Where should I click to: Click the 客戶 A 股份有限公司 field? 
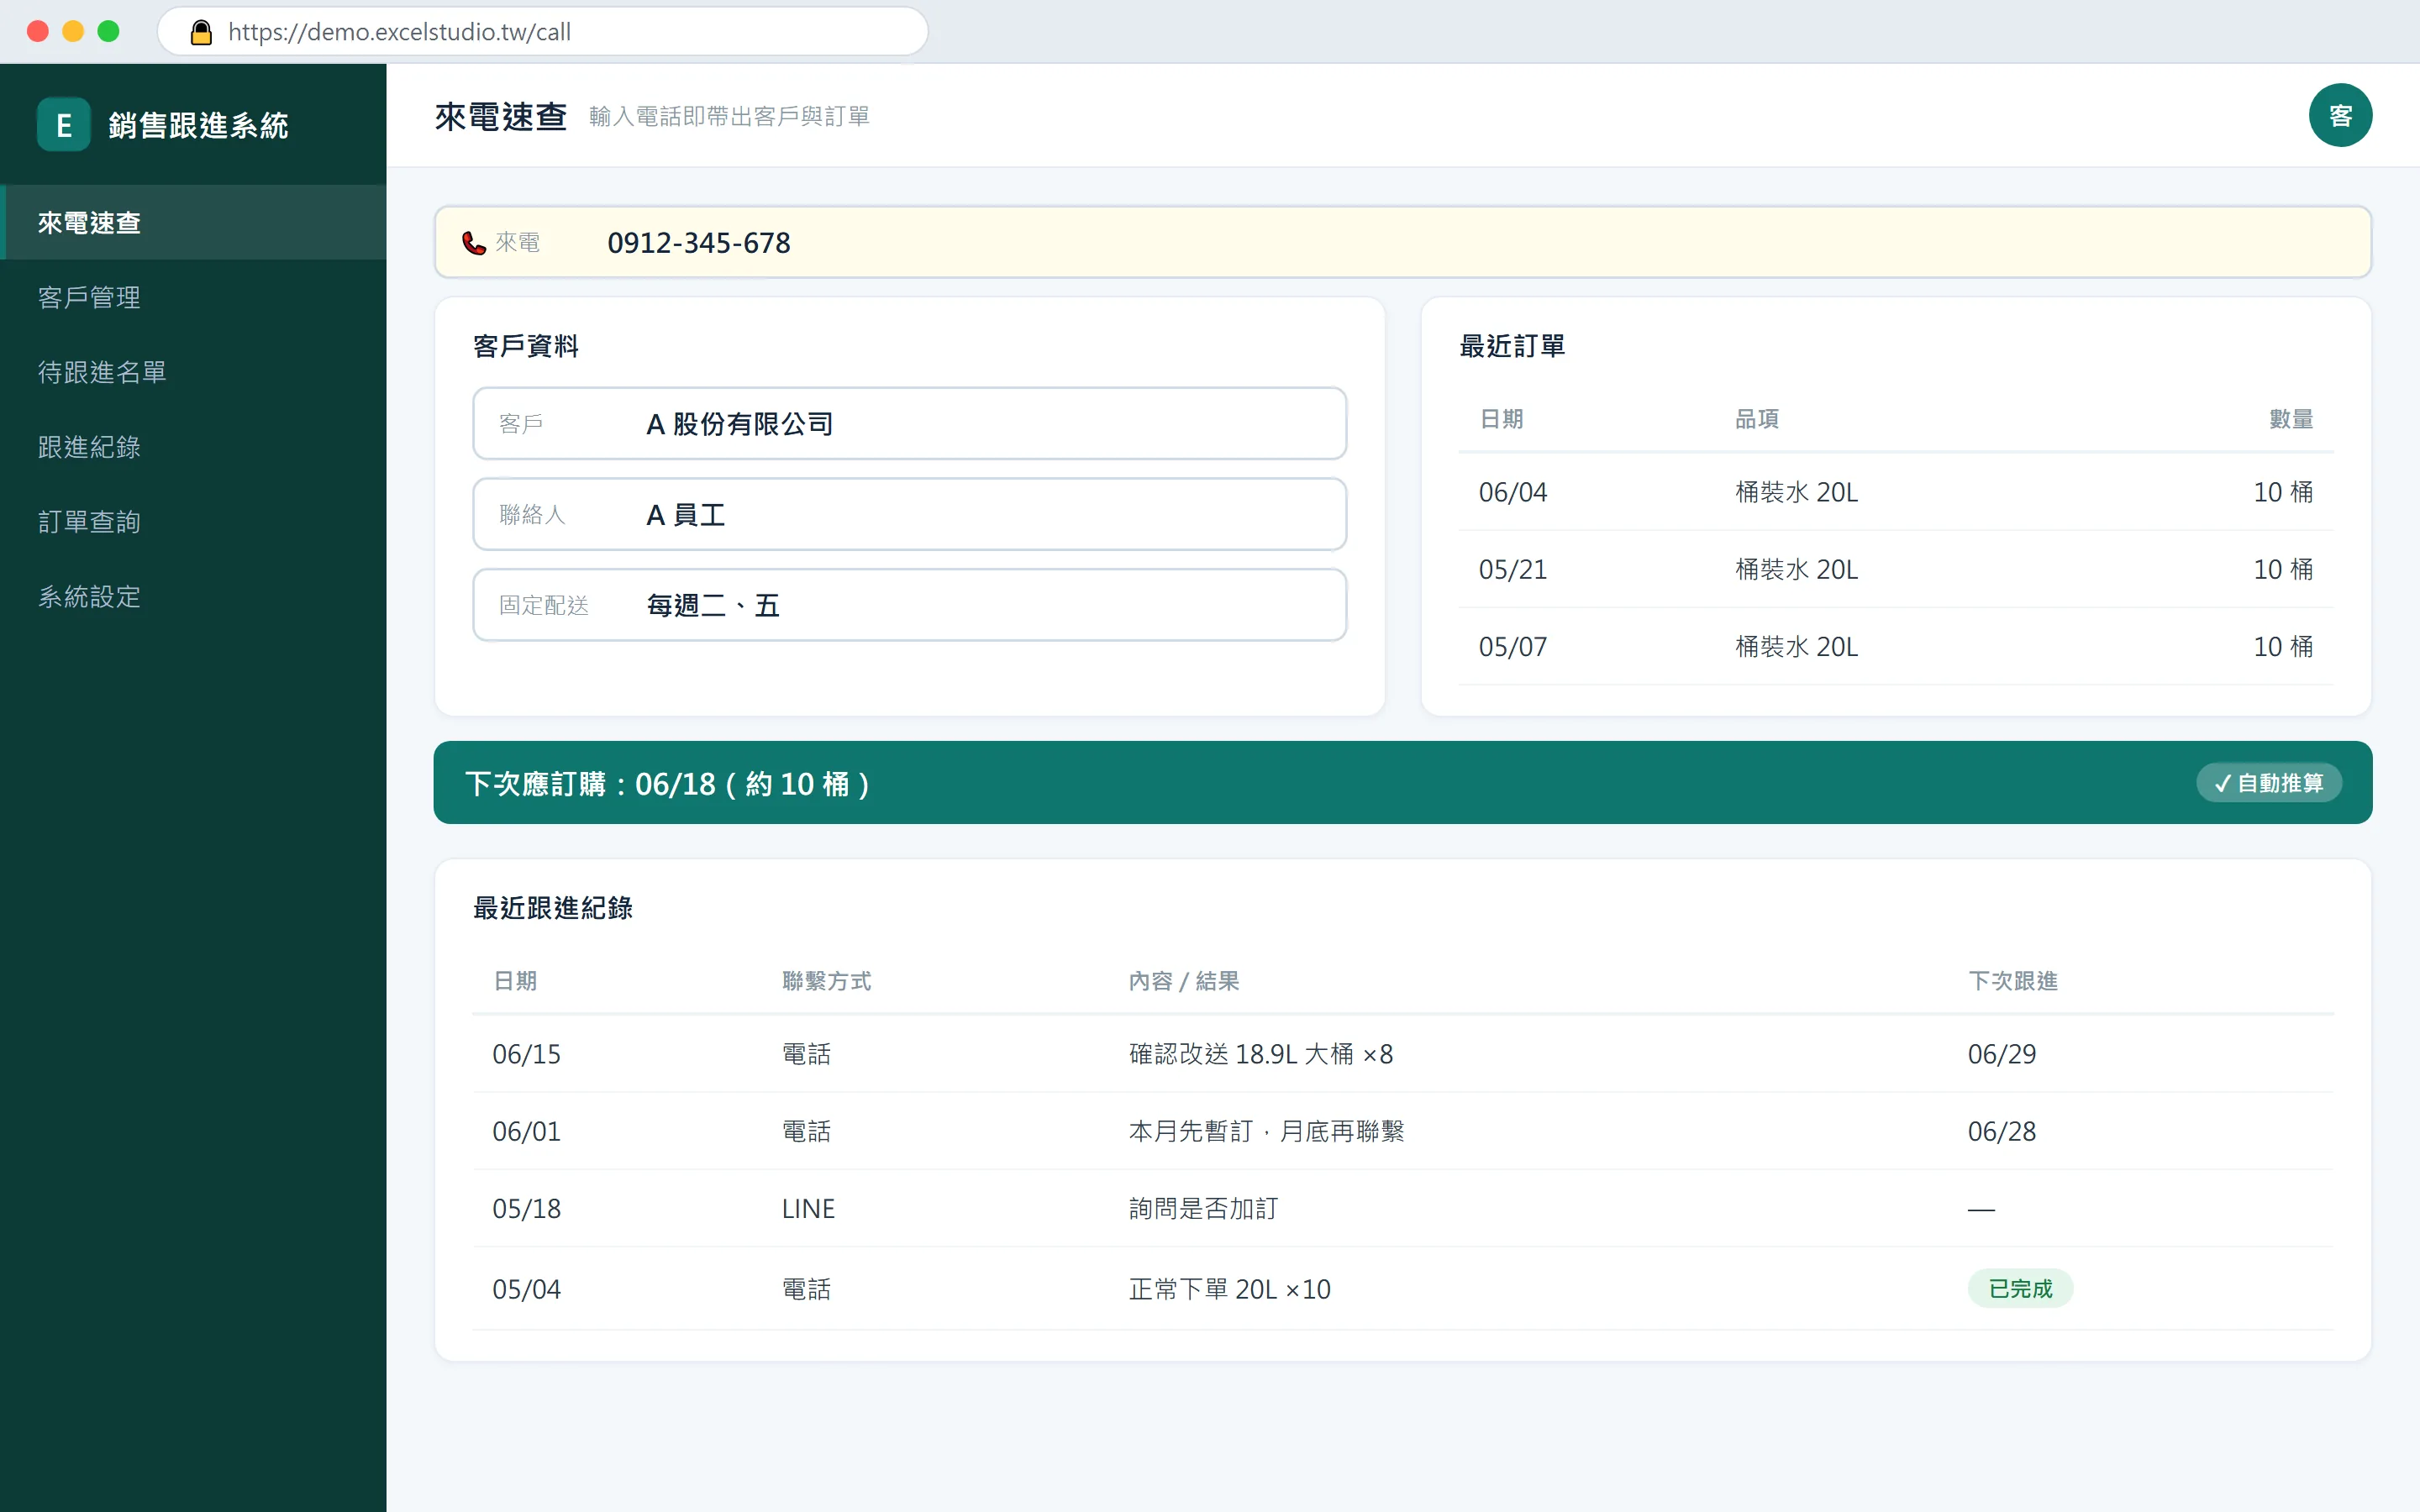909,424
